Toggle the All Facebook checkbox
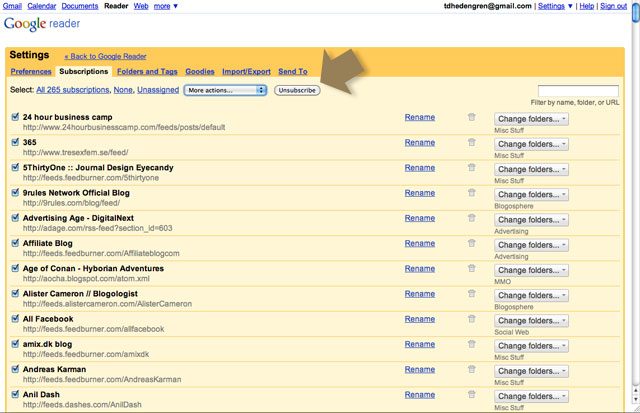Viewport: 640px width, 413px height. [15, 318]
